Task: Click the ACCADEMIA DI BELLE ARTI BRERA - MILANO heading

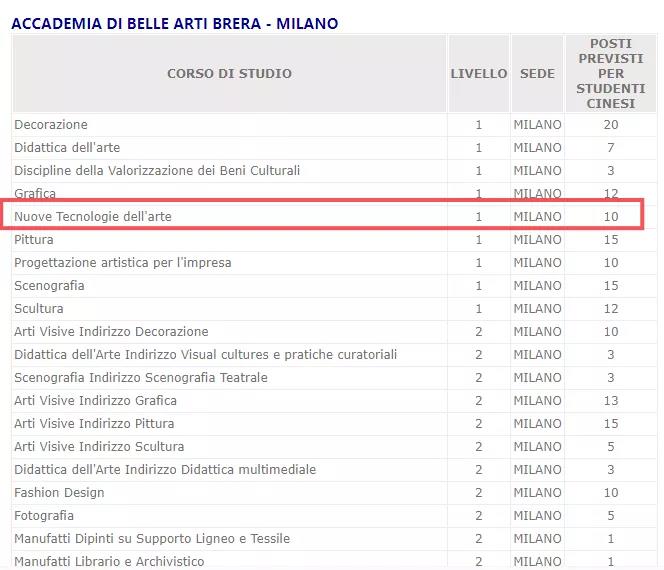Action: pos(174,23)
